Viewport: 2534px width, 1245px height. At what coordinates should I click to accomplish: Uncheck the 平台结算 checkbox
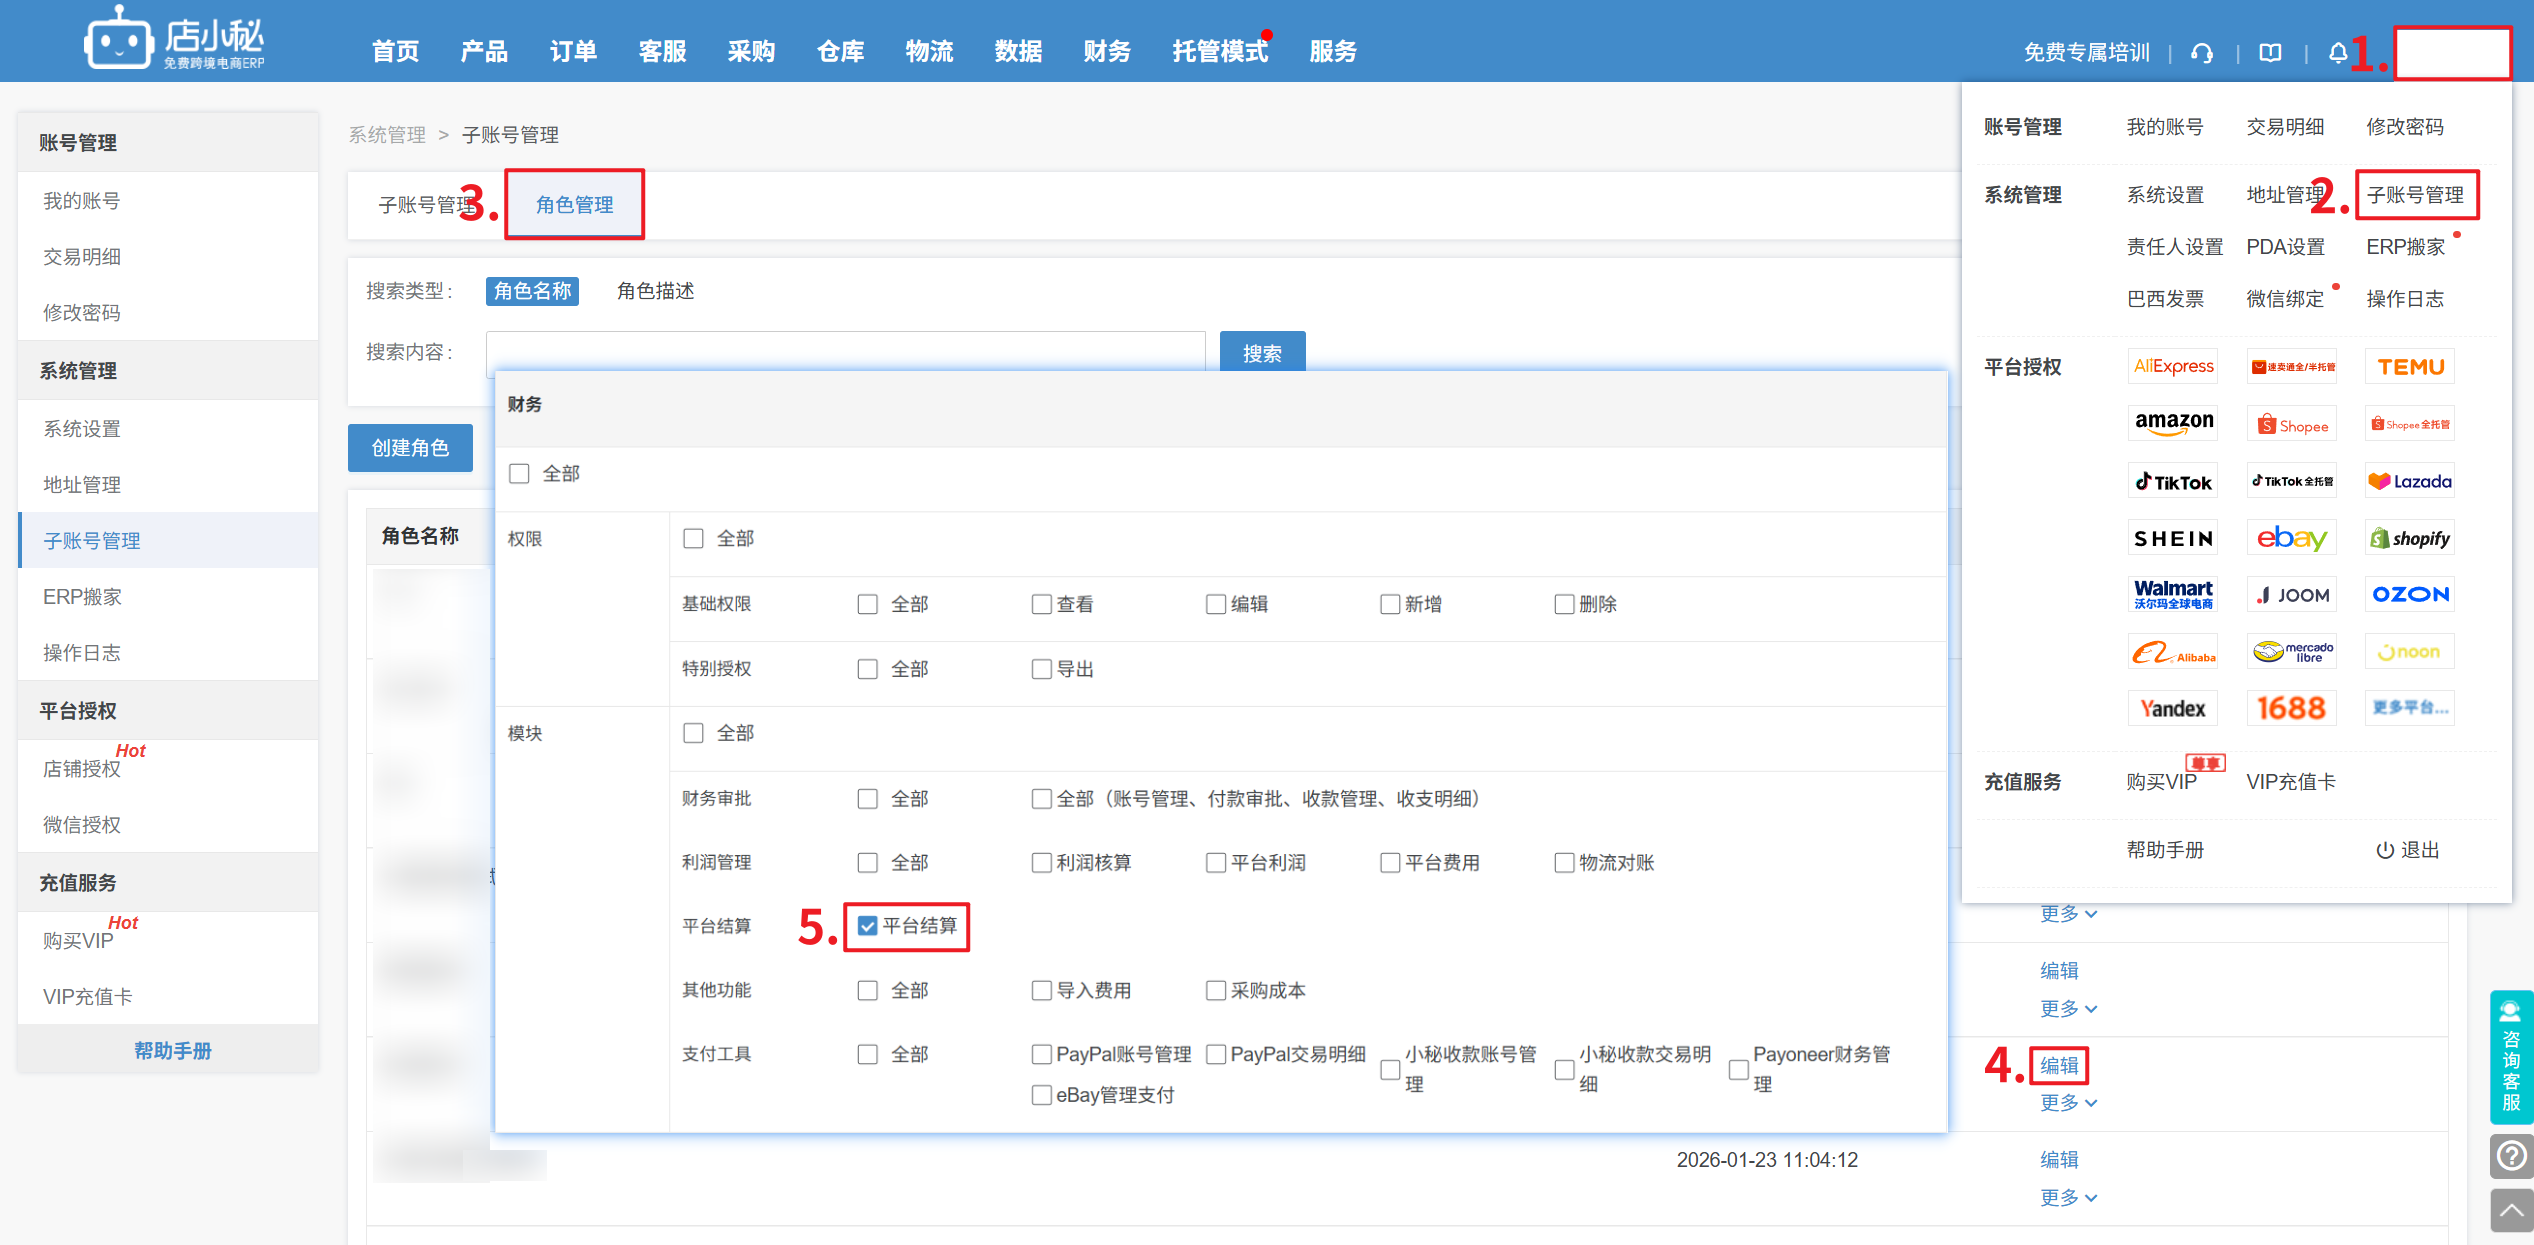867,926
